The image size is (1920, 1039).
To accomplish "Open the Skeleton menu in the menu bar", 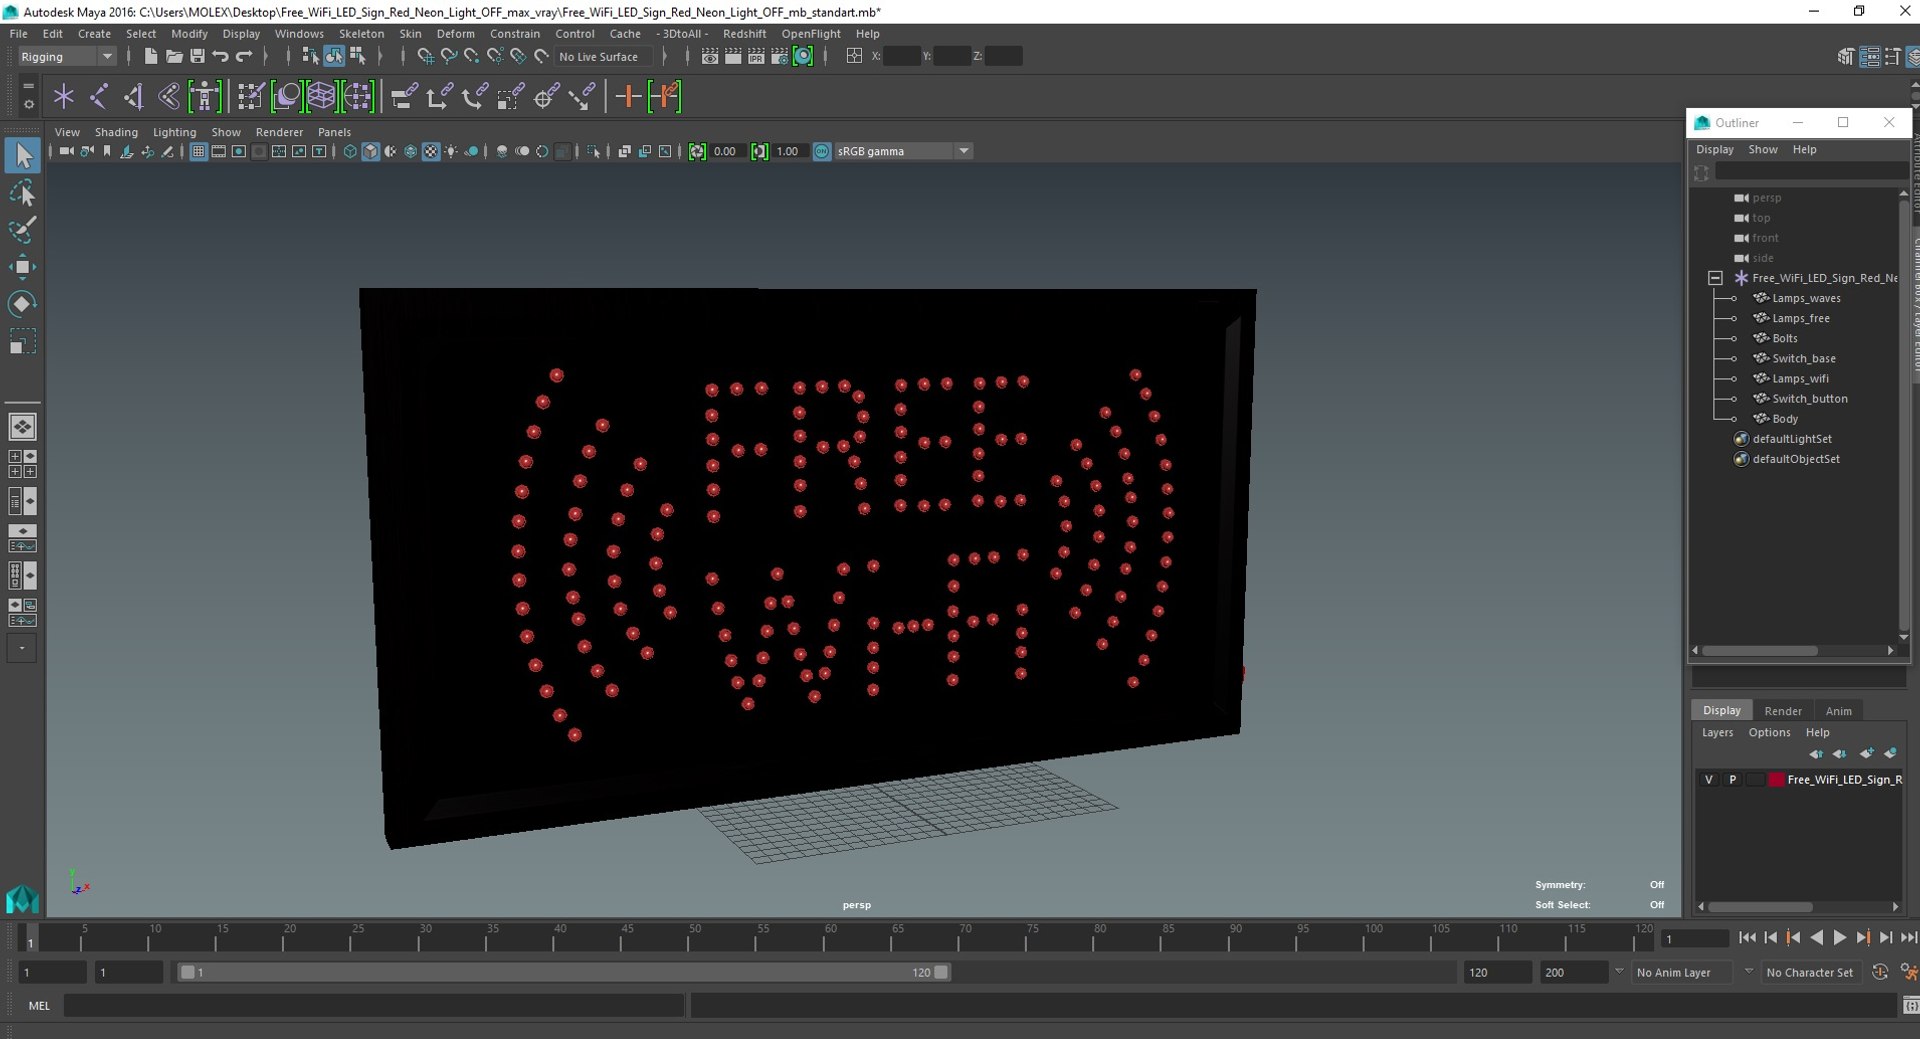I will click(361, 33).
